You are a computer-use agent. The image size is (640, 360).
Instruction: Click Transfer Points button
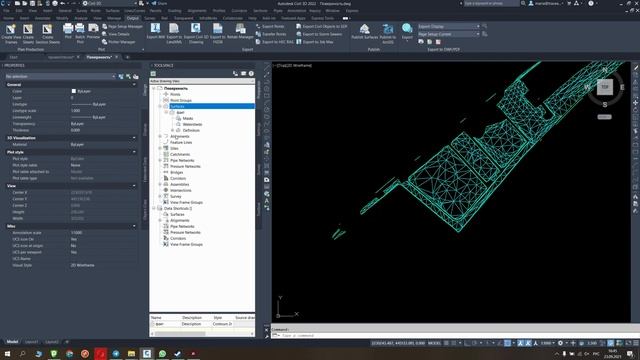(x=271, y=34)
